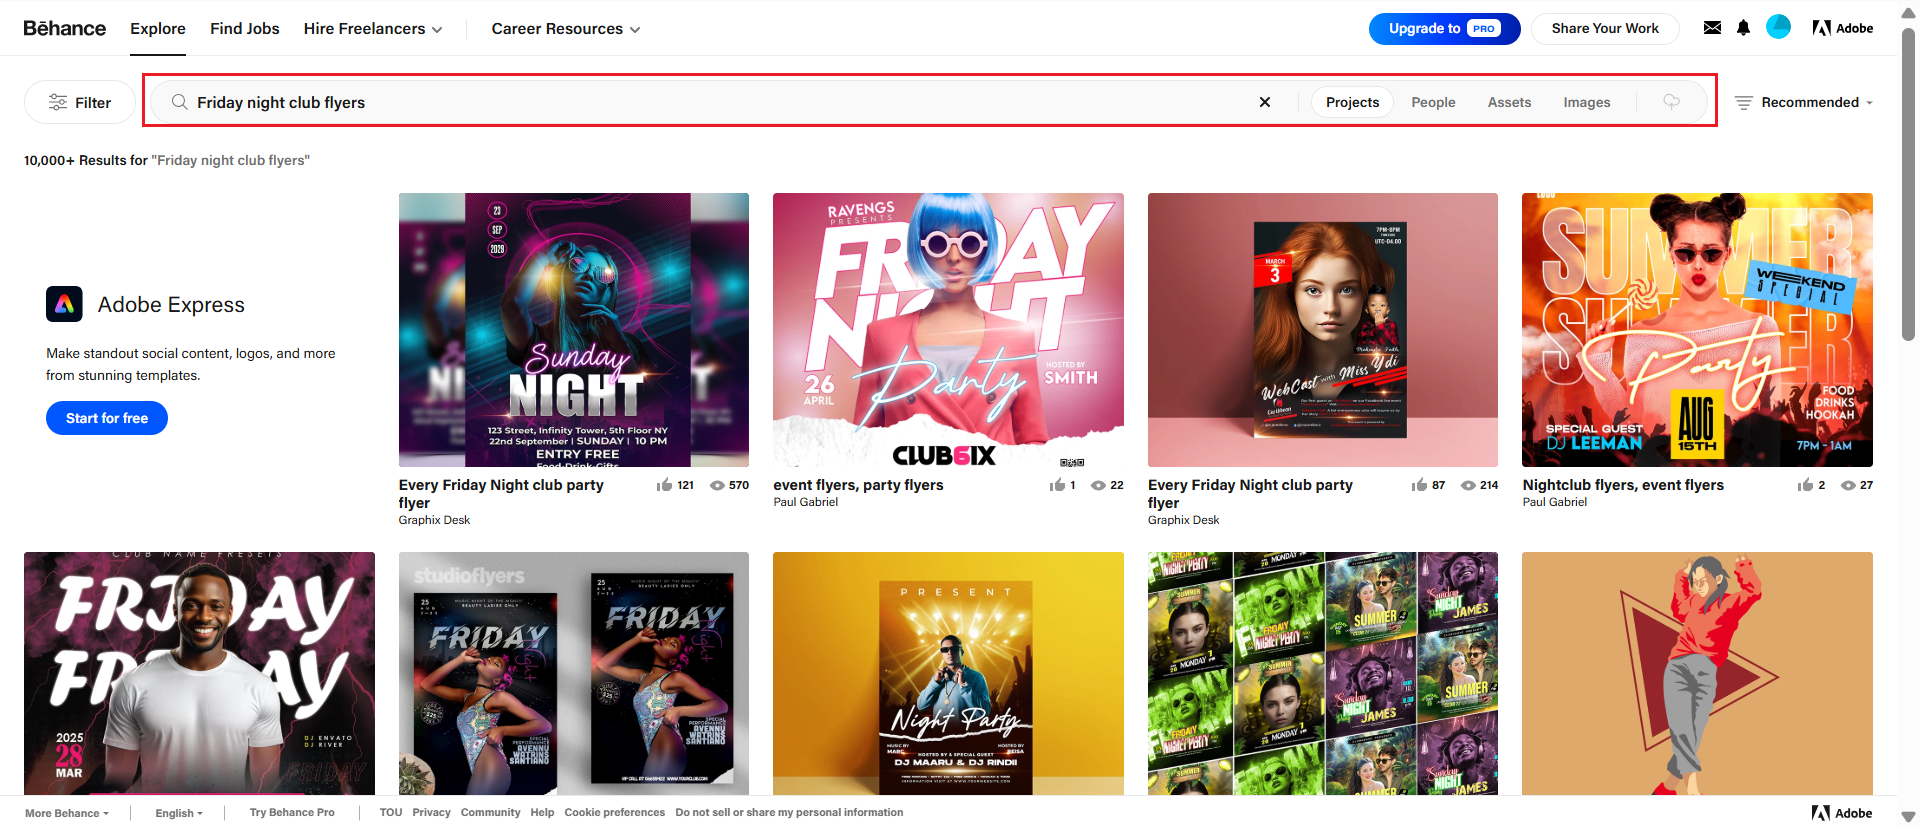Click the Adobe logo in the footer
The image size is (1920, 827).
[x=1842, y=813]
